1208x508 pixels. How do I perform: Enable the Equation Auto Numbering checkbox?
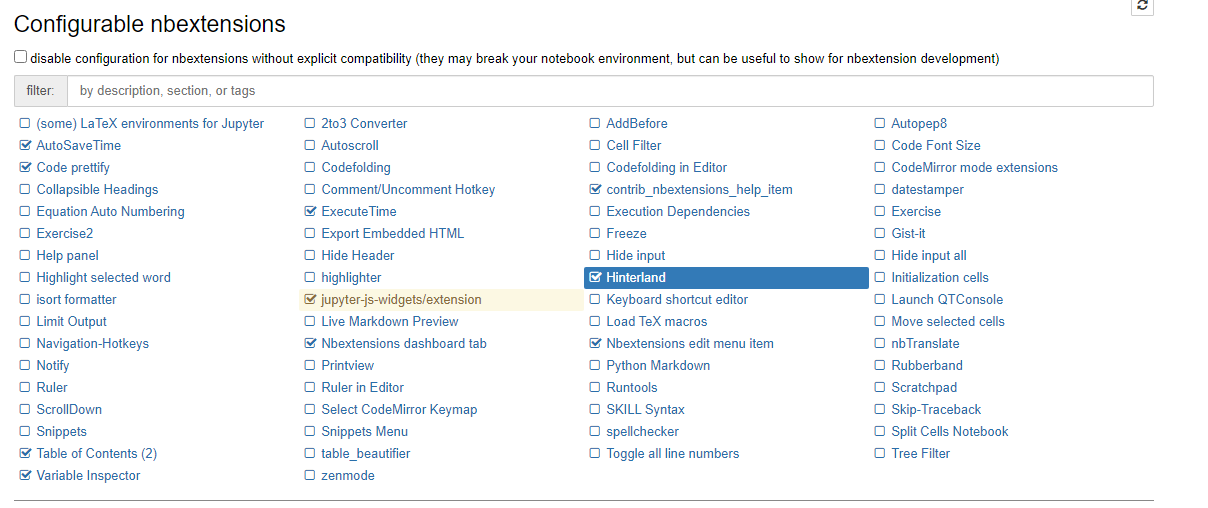(x=25, y=211)
